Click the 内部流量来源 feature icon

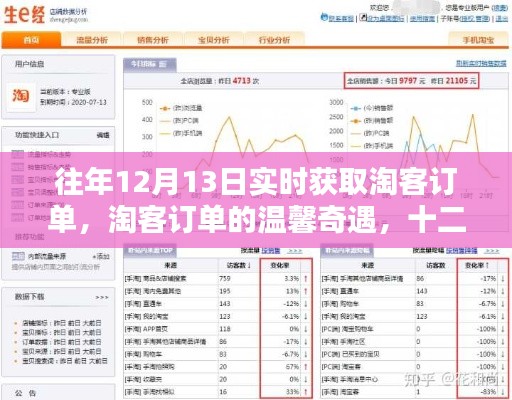tap(18, 256)
